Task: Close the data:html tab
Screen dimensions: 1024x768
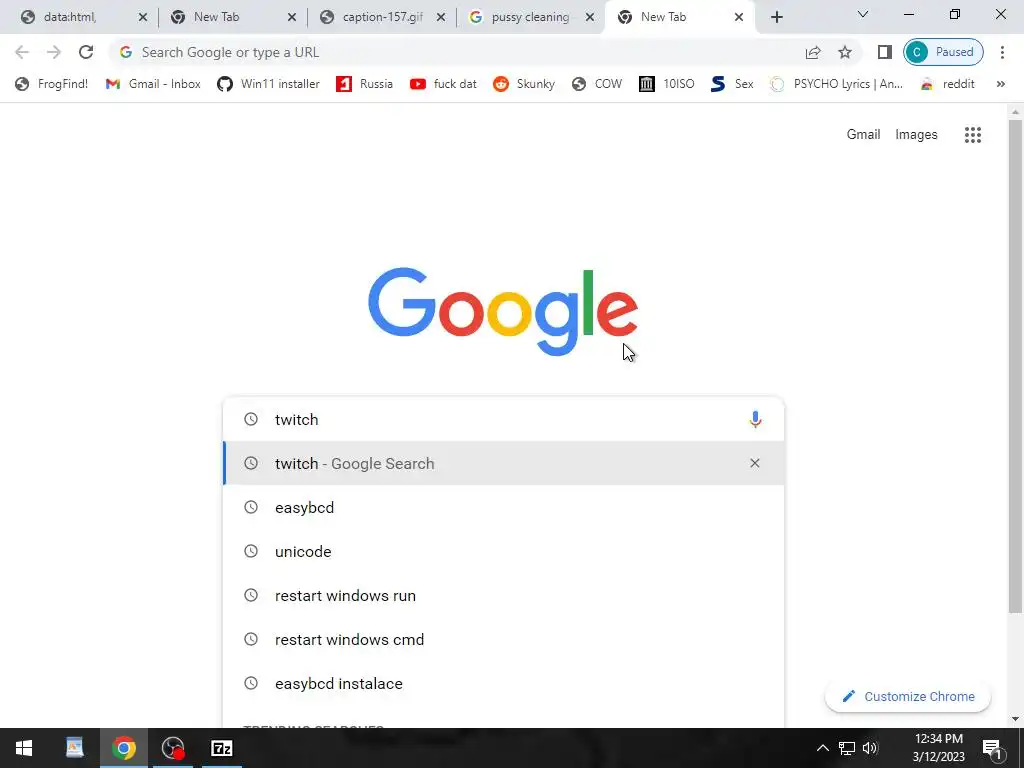Action: (142, 18)
